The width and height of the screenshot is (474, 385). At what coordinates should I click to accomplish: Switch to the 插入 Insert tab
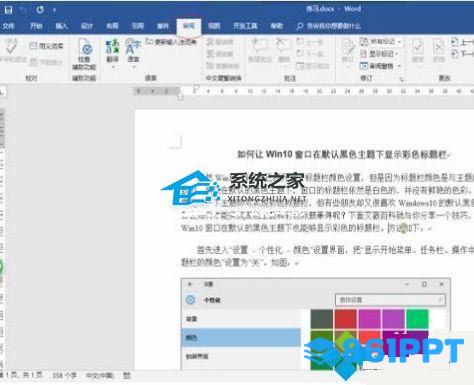(x=61, y=26)
